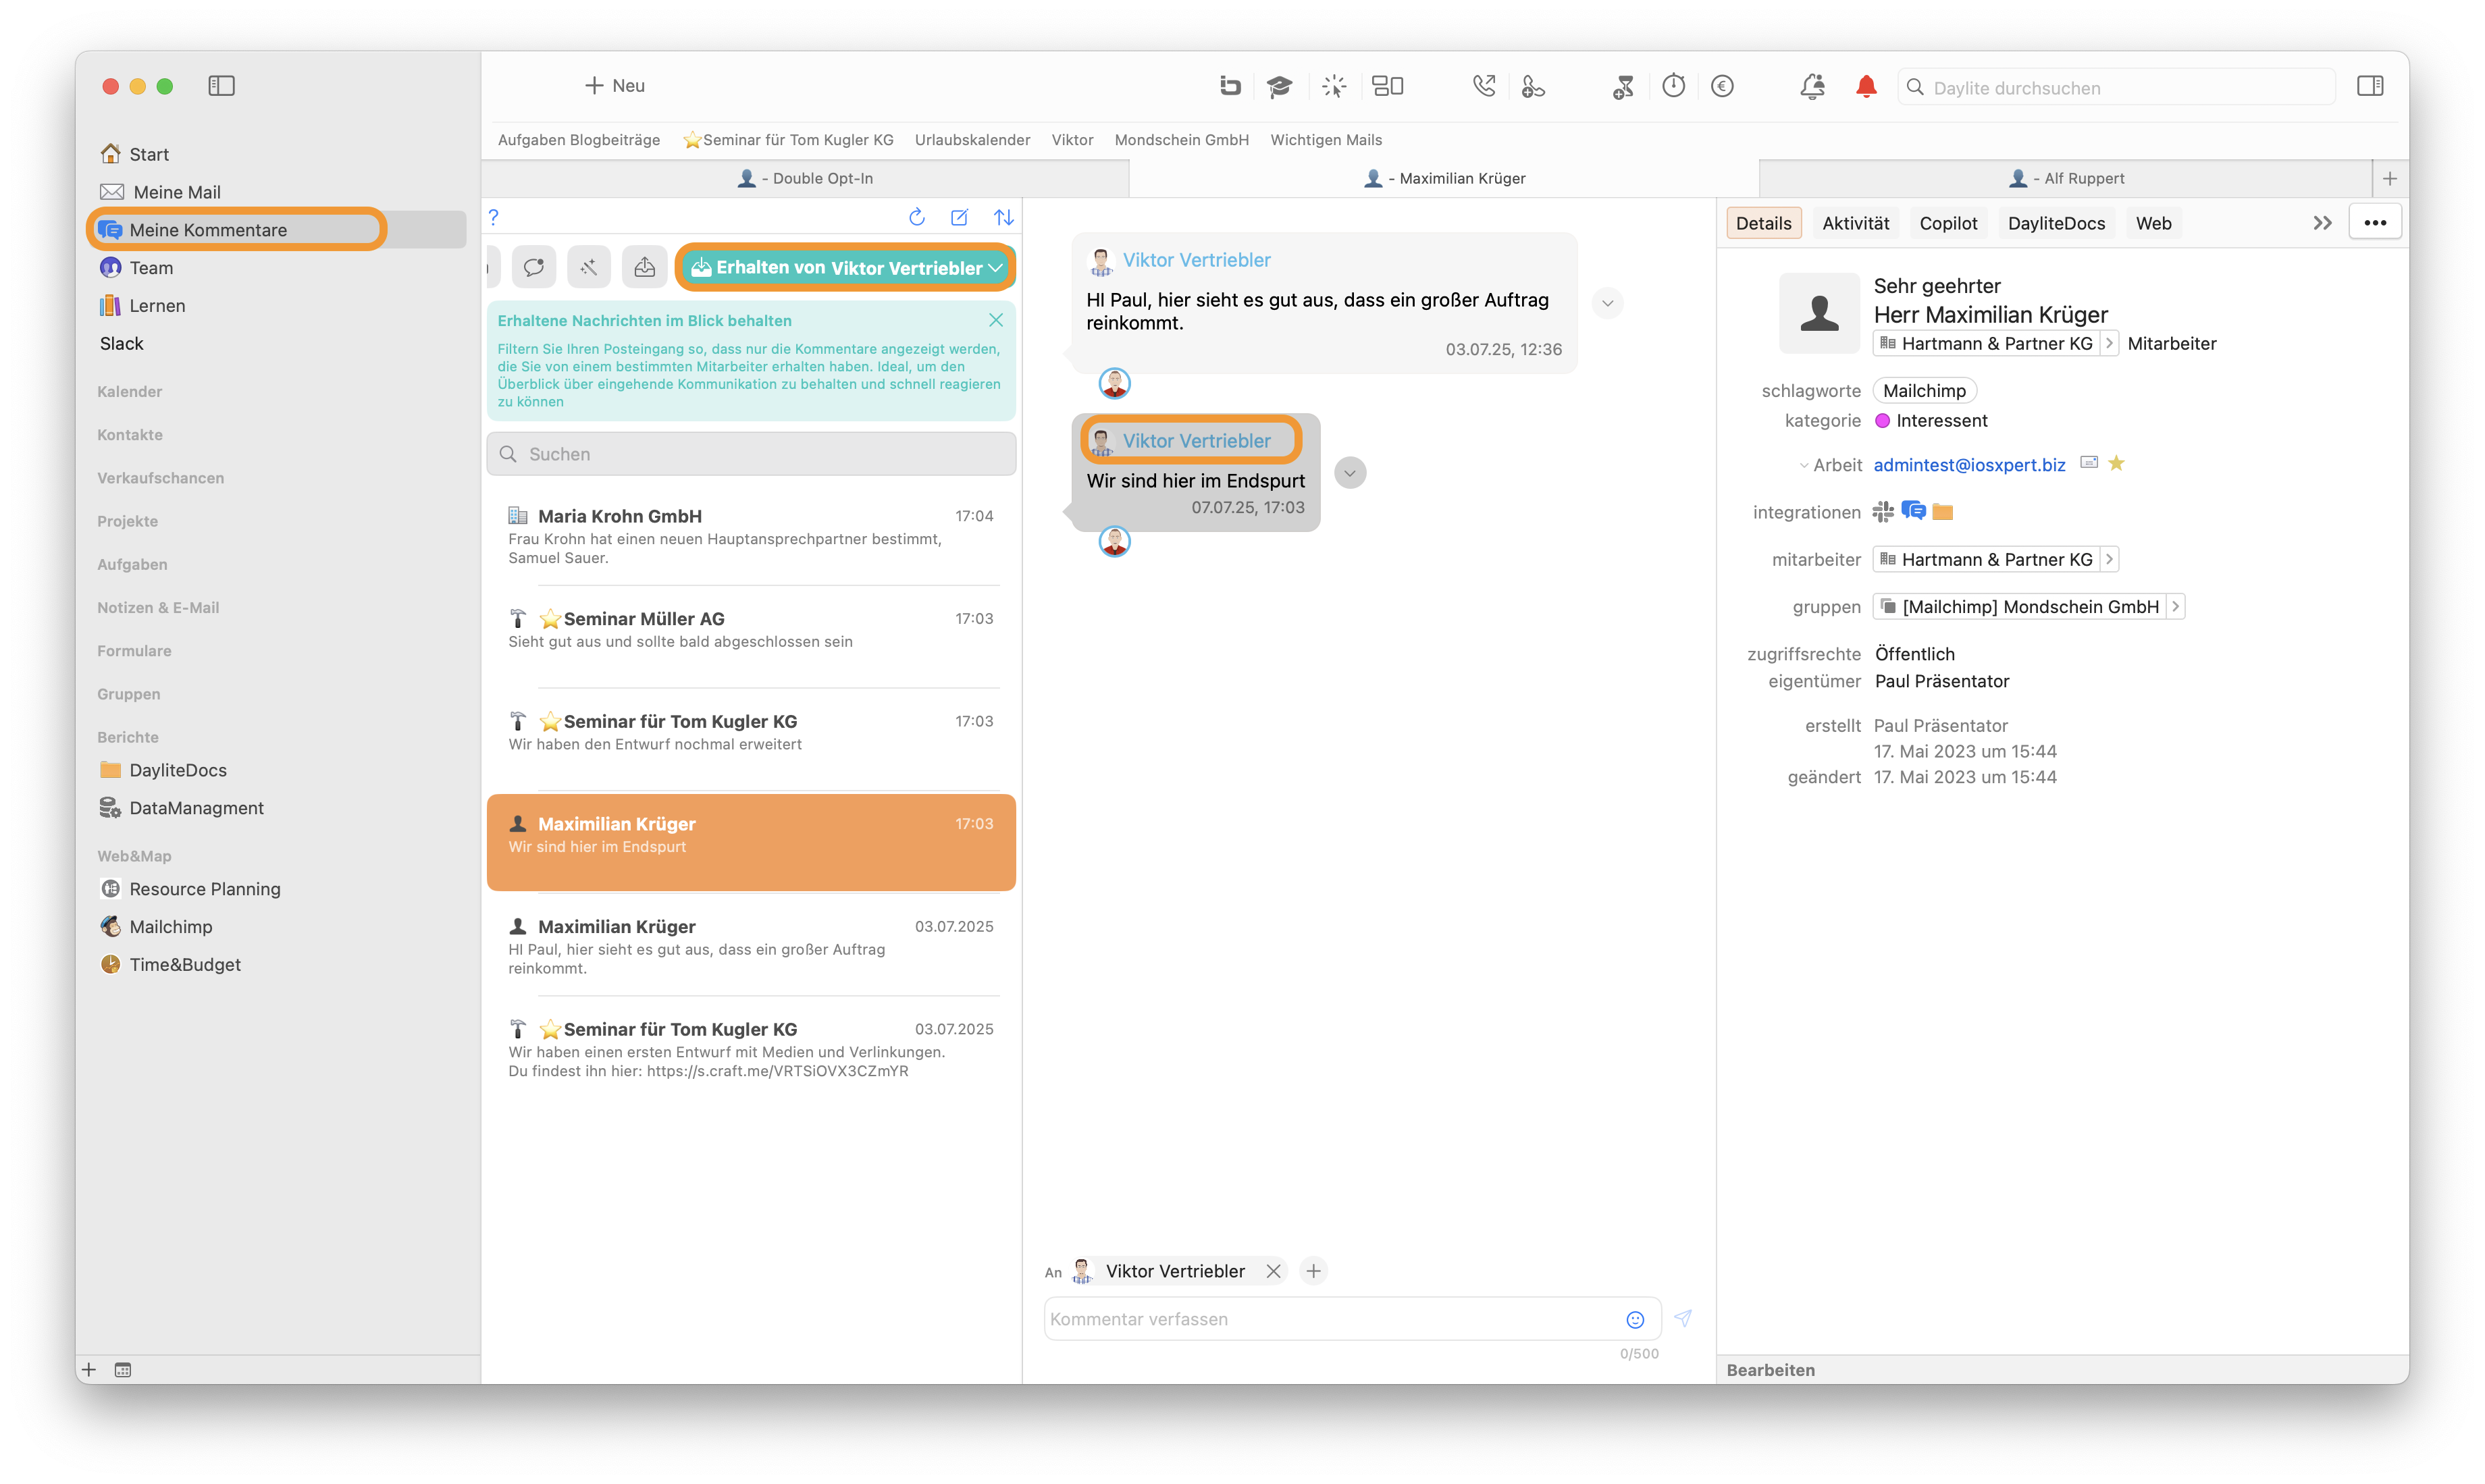Open the red bell notifications
The width and height of the screenshot is (2485, 1484).
click(1866, 87)
